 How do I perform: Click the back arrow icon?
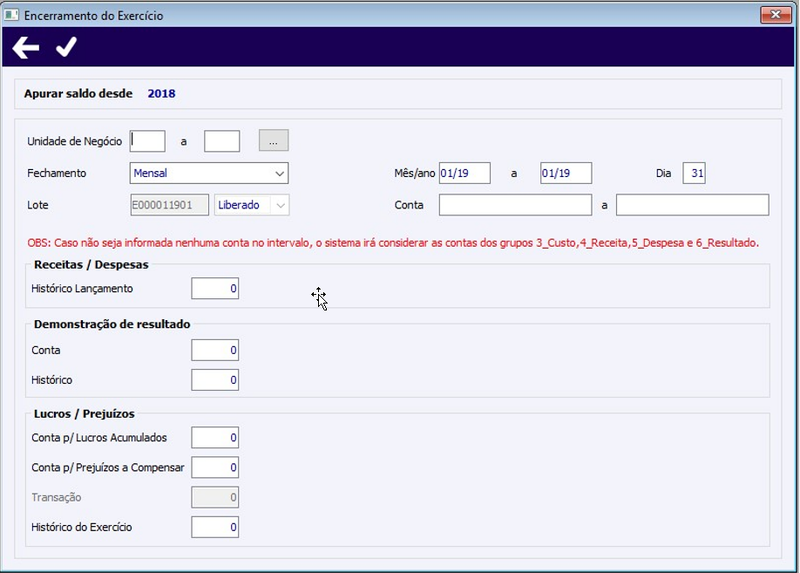26,48
